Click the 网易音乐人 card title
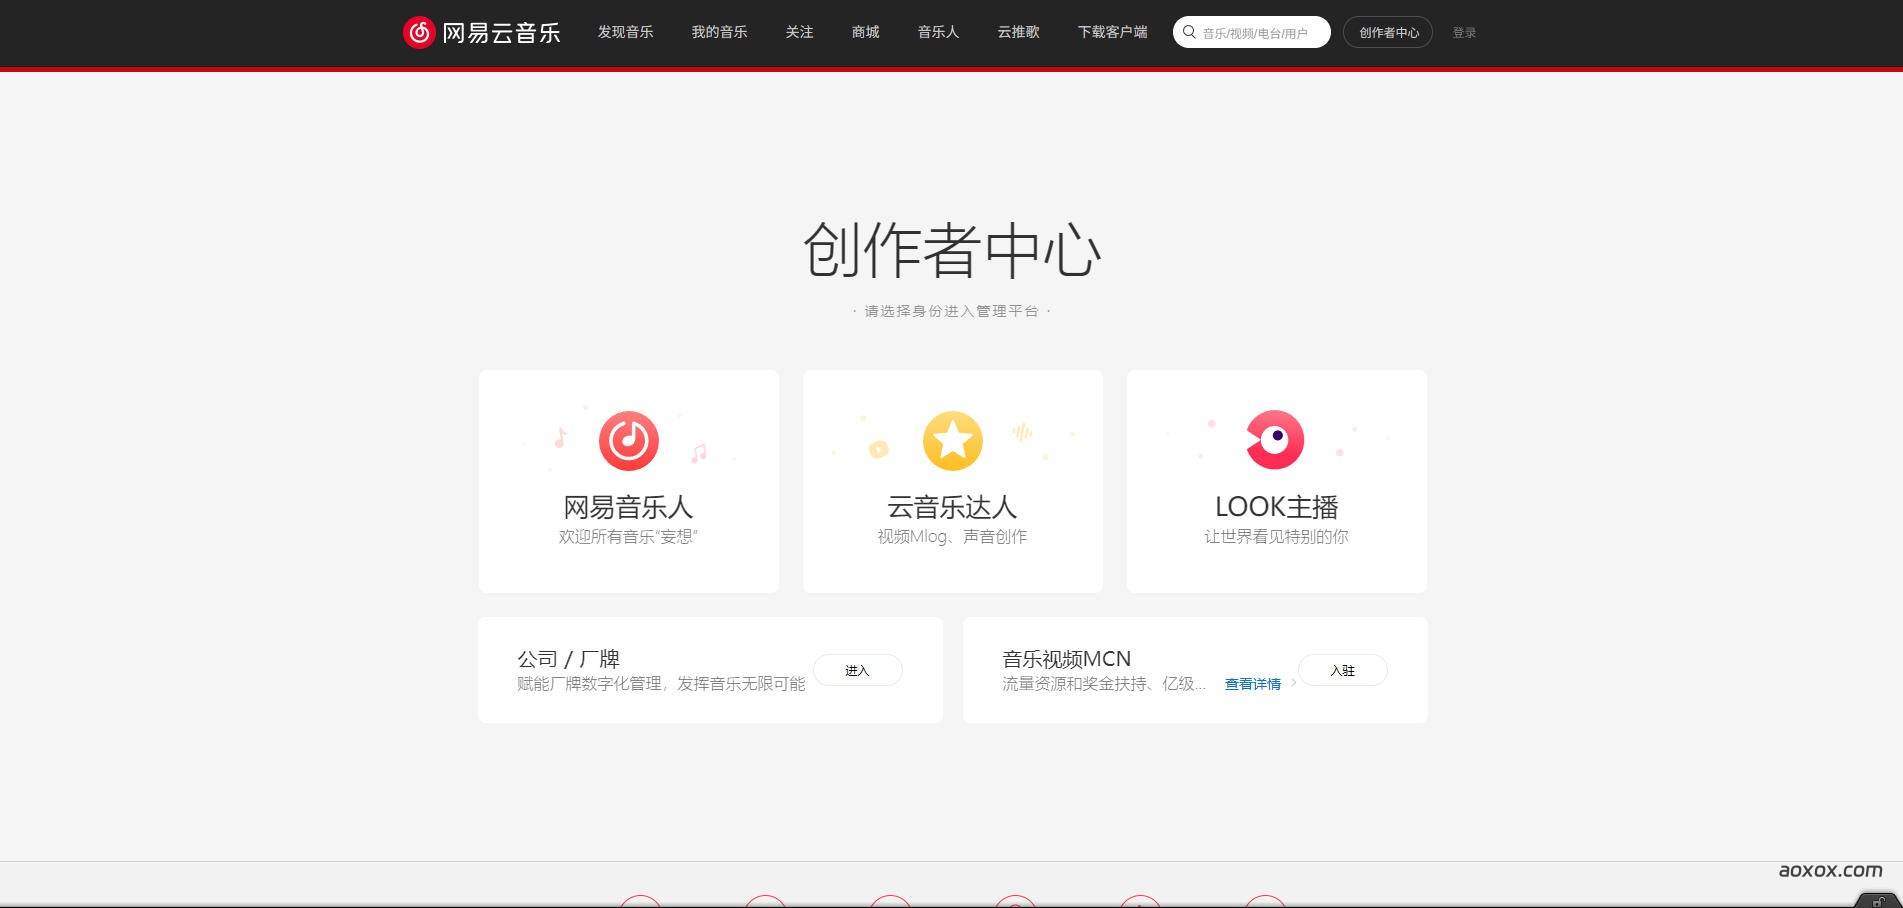1903x908 pixels. [x=629, y=507]
